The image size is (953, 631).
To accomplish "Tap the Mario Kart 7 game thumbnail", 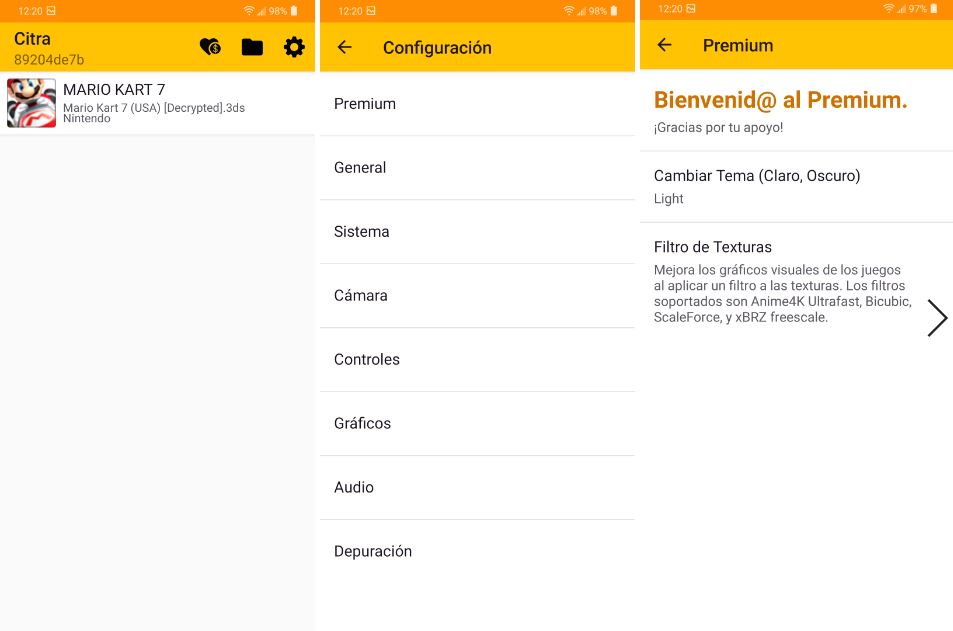I will pyautogui.click(x=32, y=103).
